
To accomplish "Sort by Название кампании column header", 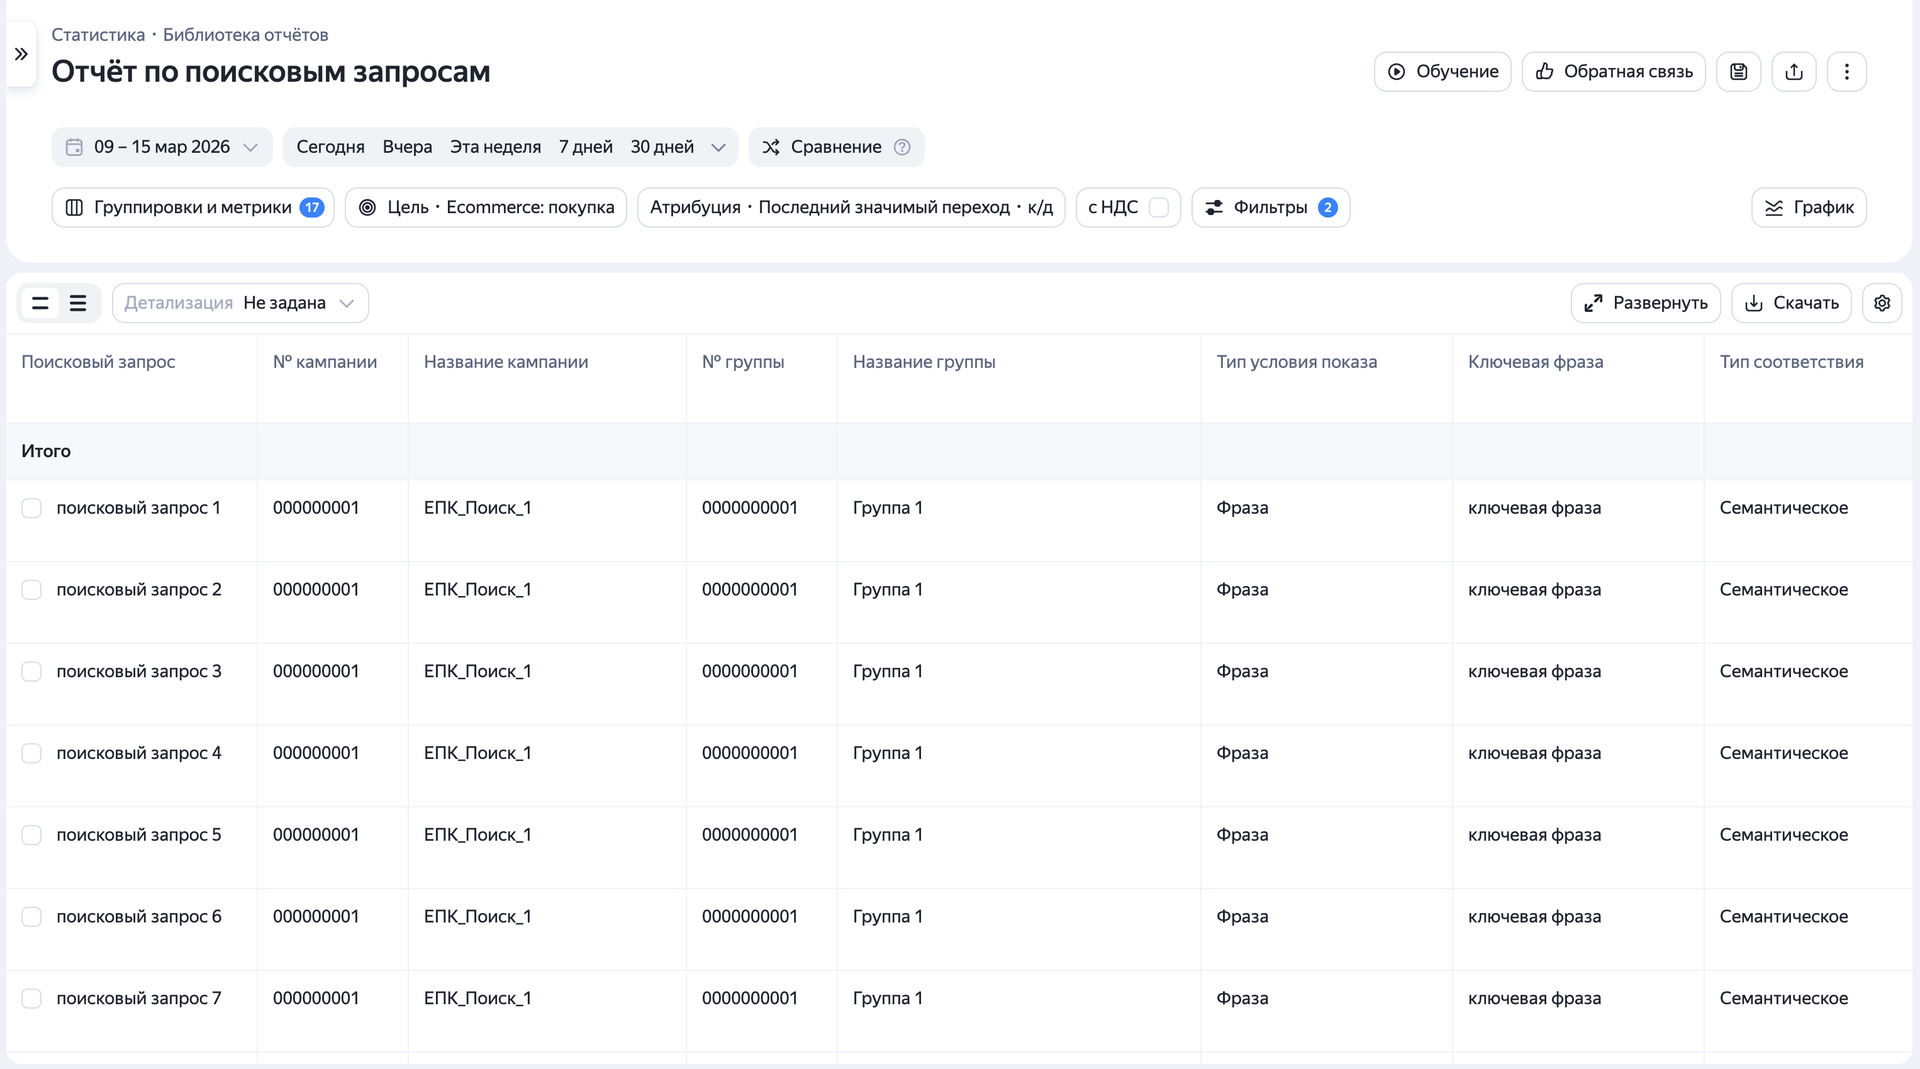I will [x=506, y=362].
